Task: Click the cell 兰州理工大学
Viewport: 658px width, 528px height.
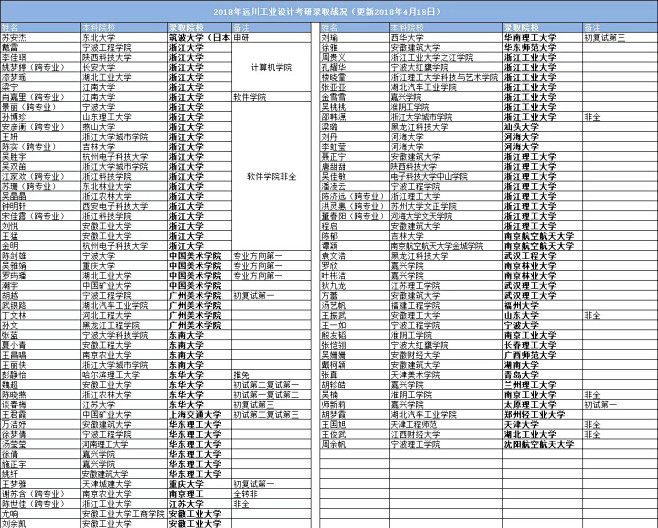Action: (542, 385)
